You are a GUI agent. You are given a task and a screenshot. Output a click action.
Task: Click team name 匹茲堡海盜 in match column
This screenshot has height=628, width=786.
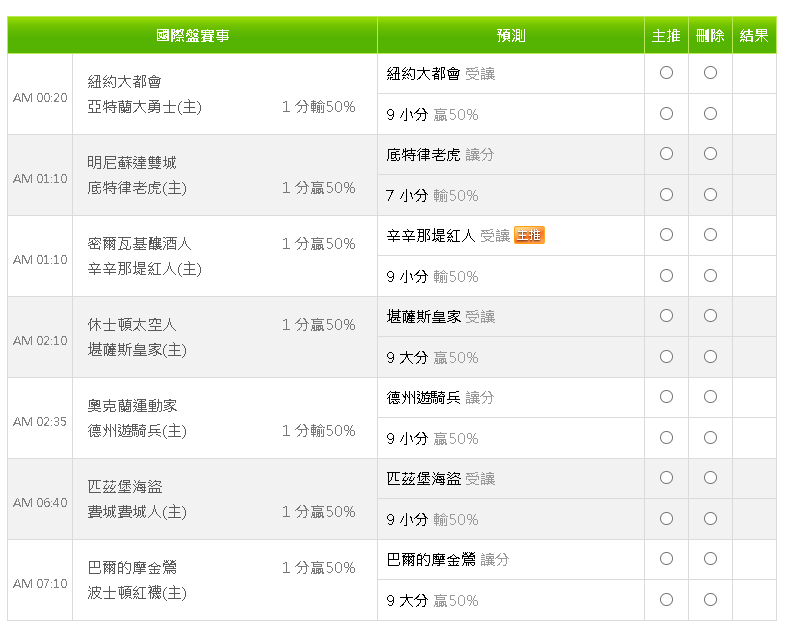(x=124, y=487)
